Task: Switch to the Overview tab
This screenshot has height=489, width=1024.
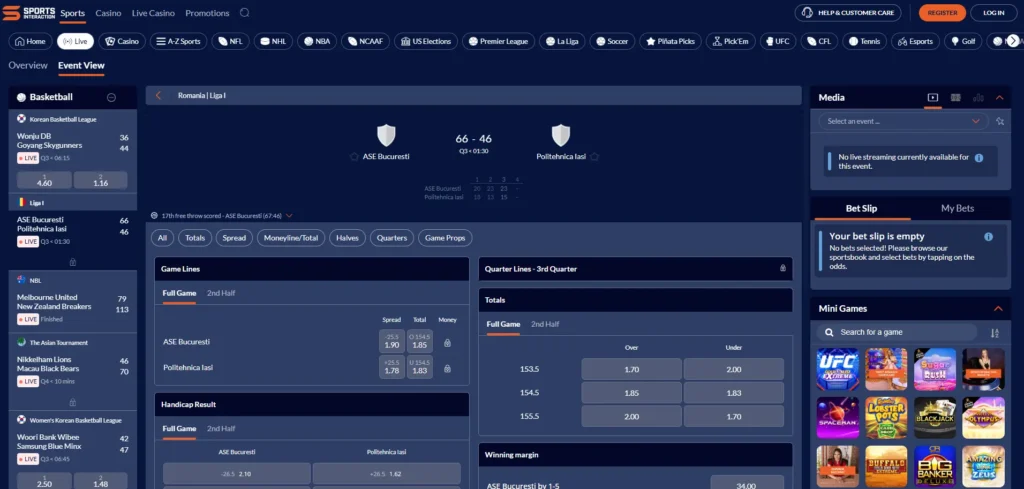Action: point(28,65)
